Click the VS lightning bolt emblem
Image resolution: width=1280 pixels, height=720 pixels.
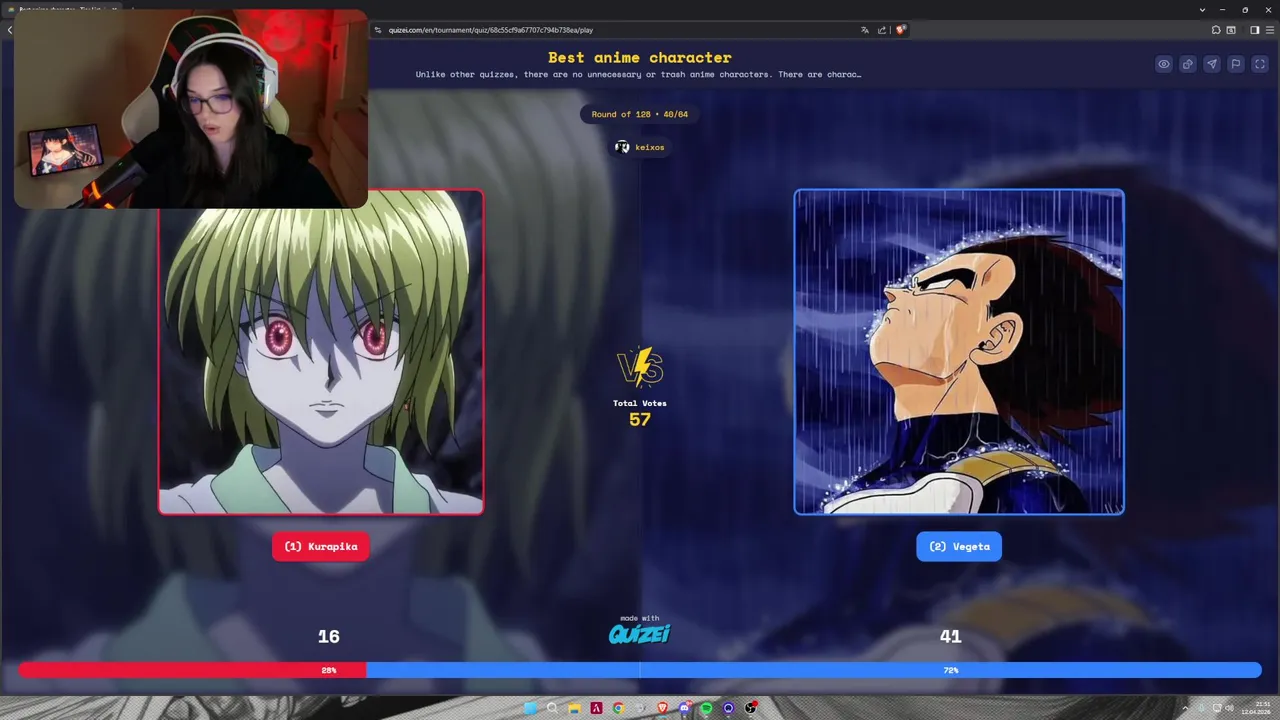coord(640,367)
